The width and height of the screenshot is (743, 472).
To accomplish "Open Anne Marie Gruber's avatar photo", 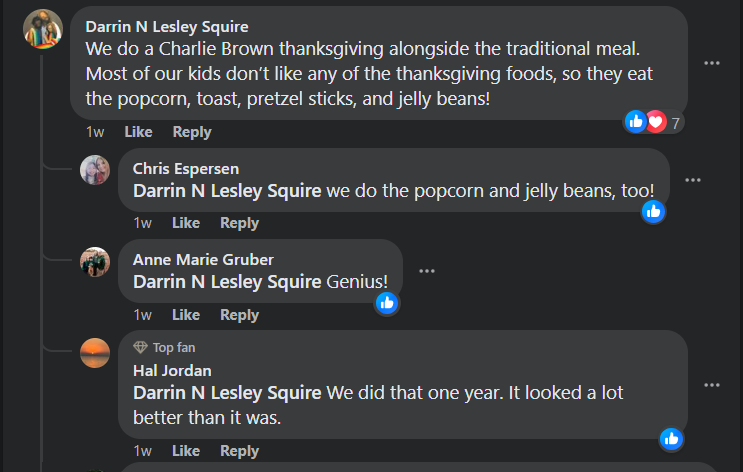I will coord(95,262).
